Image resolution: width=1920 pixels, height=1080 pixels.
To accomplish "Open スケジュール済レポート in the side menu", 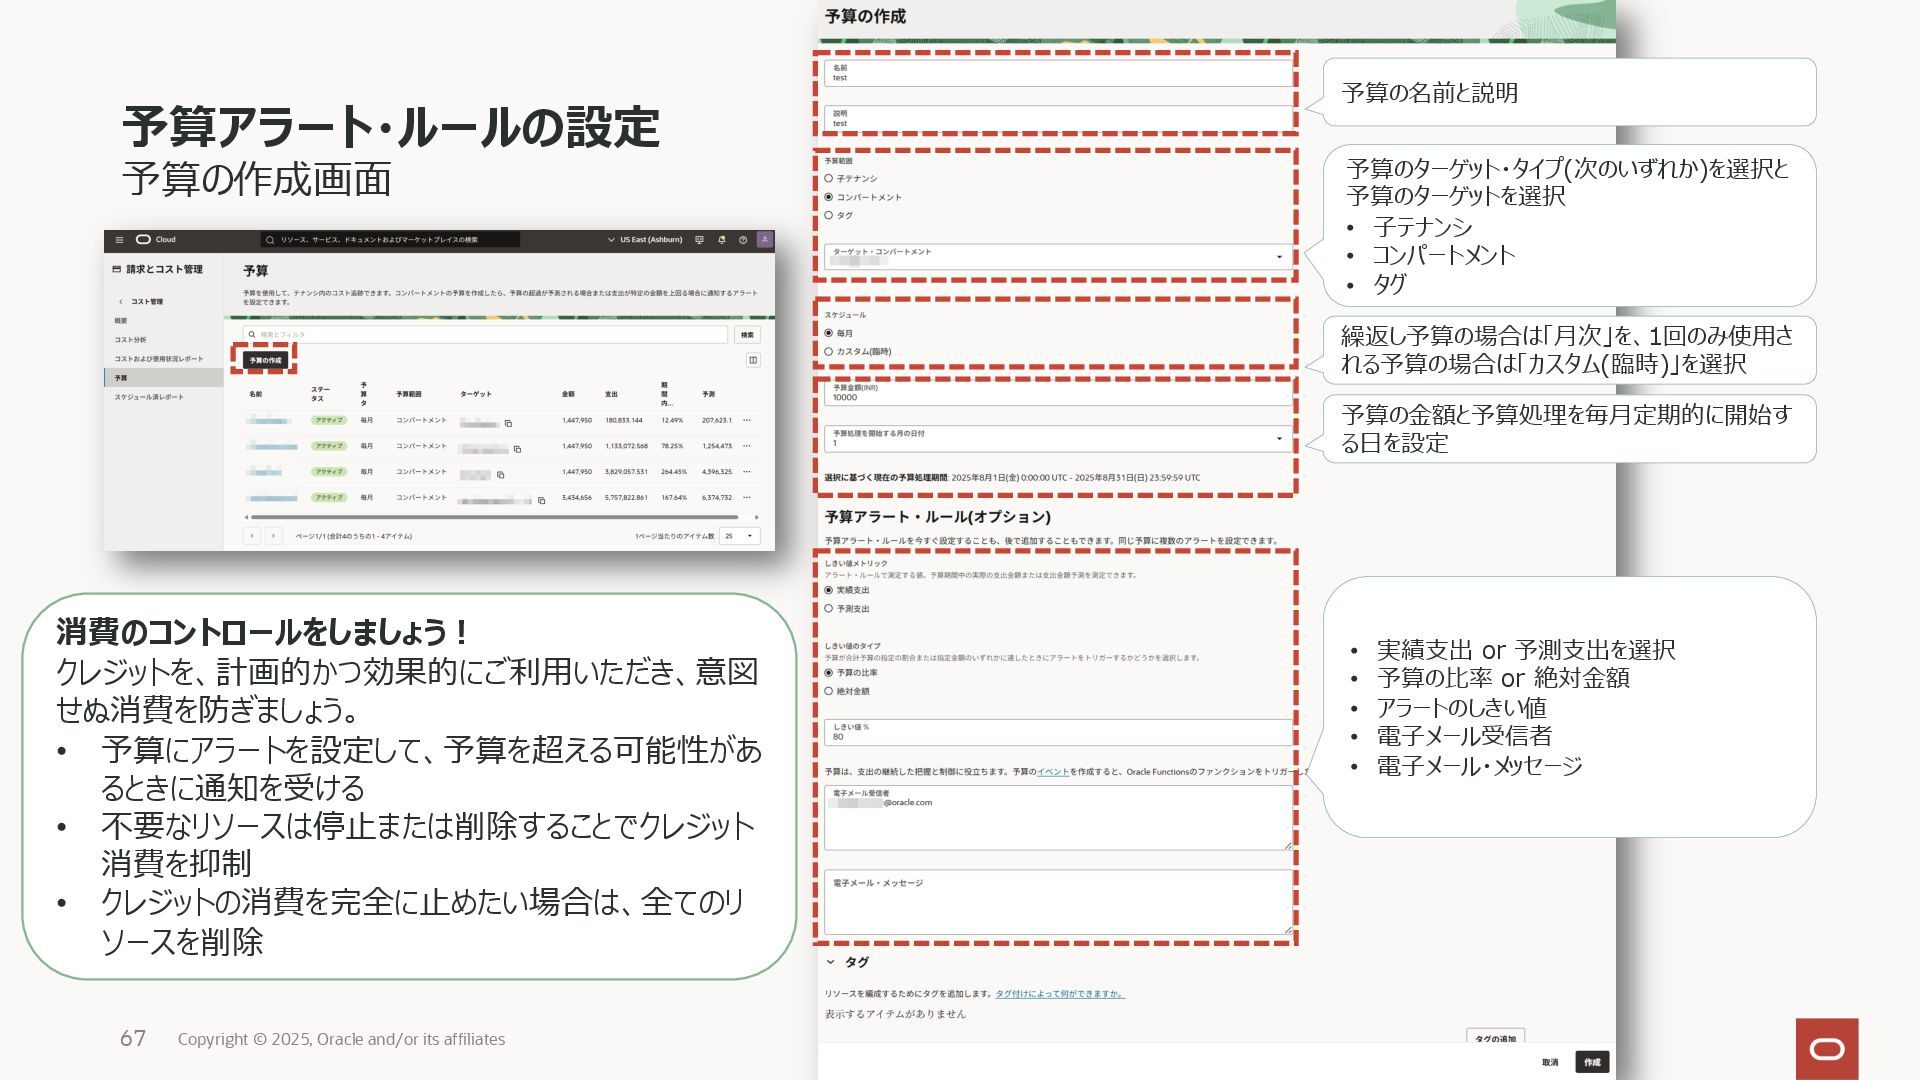I will click(148, 397).
